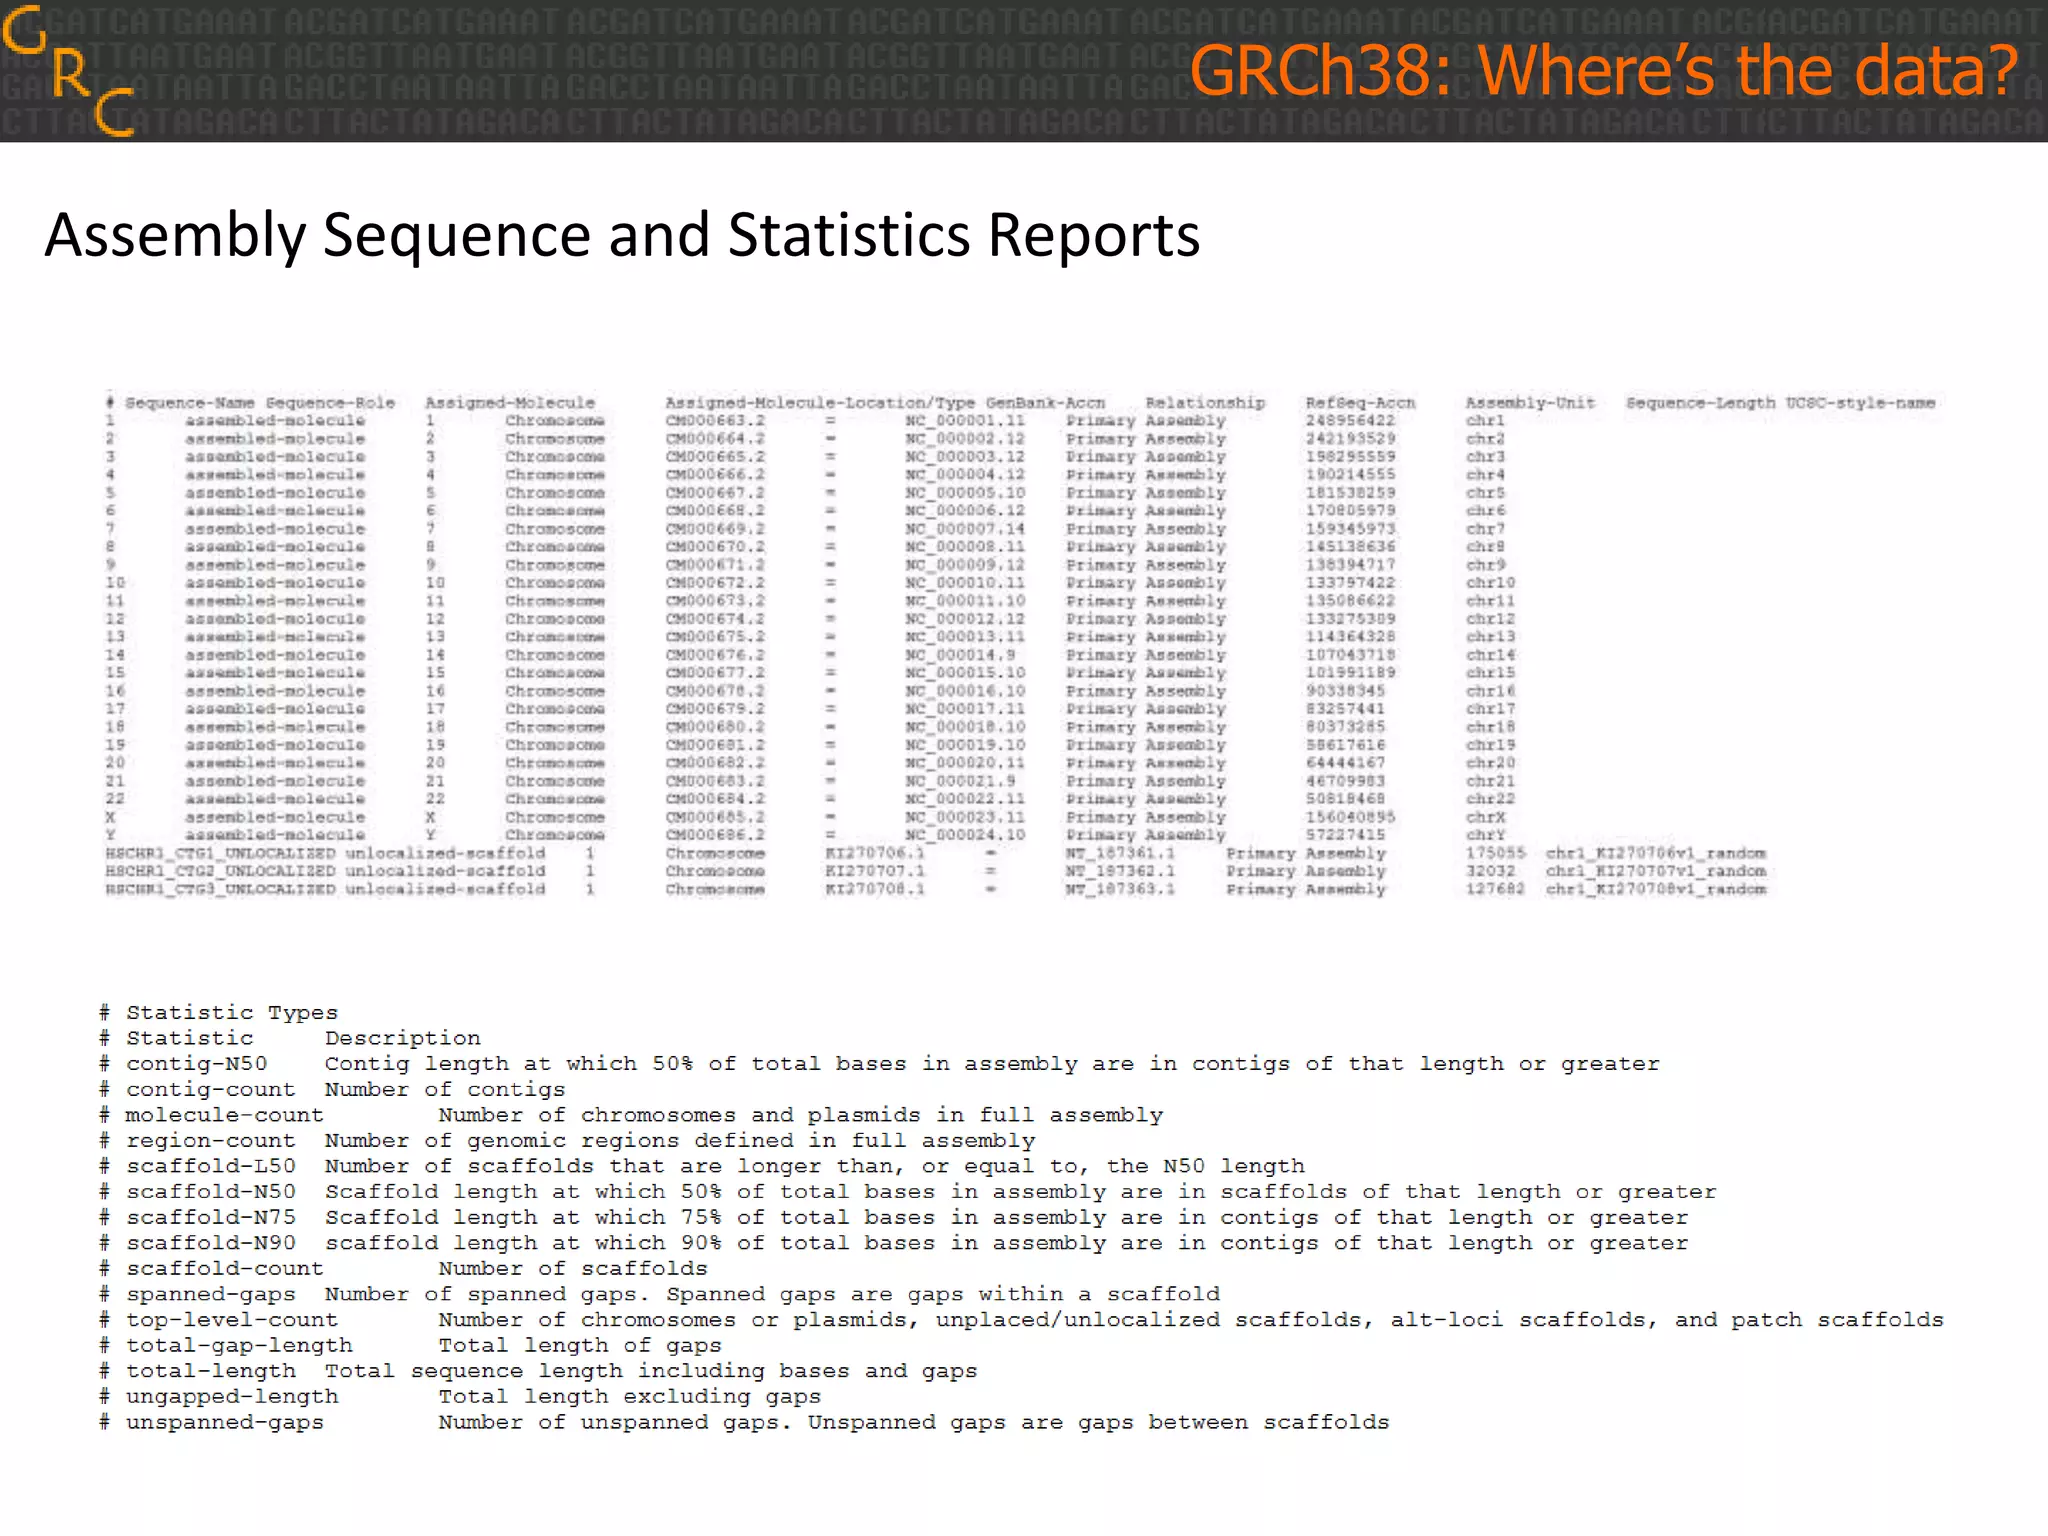Click the 'KI270708.1' accession
The width and height of the screenshot is (2048, 1536).
pos(875,889)
